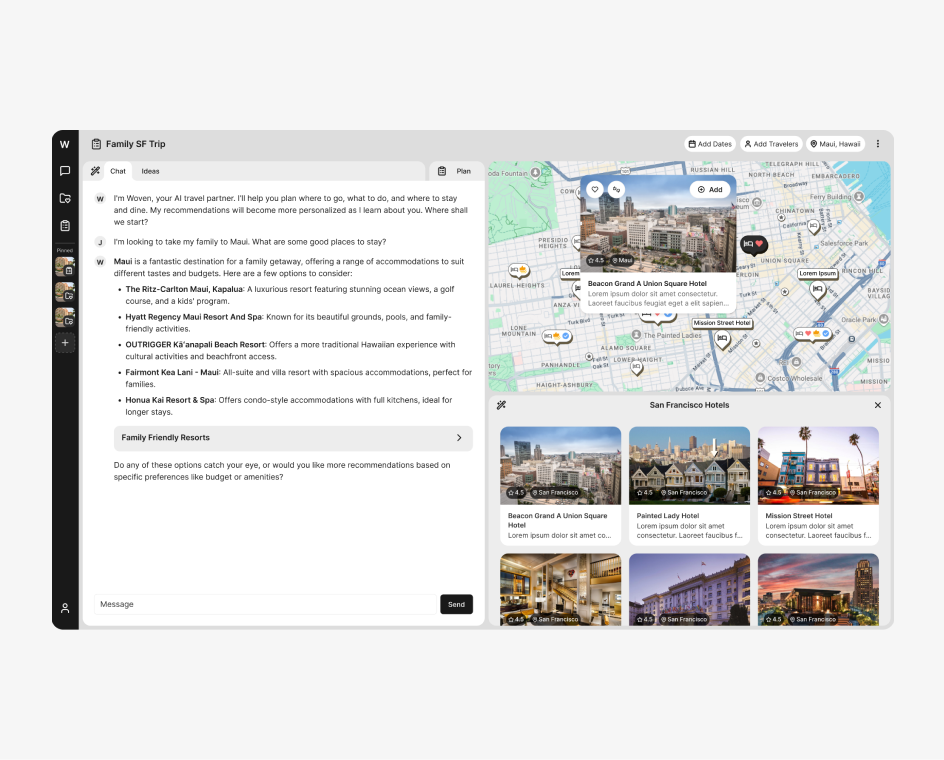Screen dimensions: 944x760
Task: Favorite Beacon Grand hotel with heart icon
Action: (594, 189)
